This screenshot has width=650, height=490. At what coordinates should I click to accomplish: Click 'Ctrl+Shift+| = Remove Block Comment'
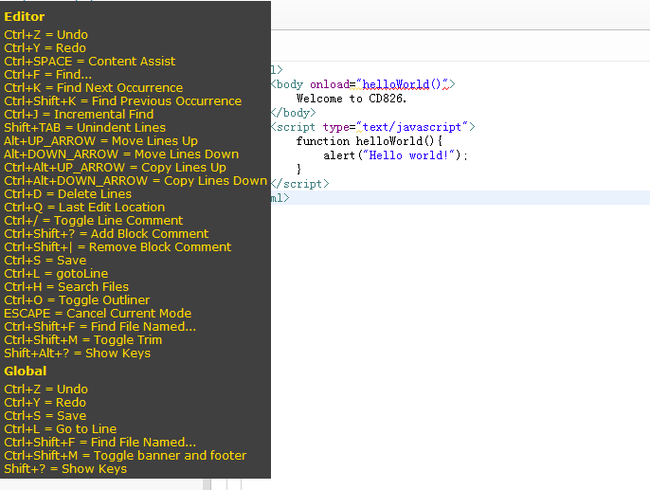tap(118, 247)
